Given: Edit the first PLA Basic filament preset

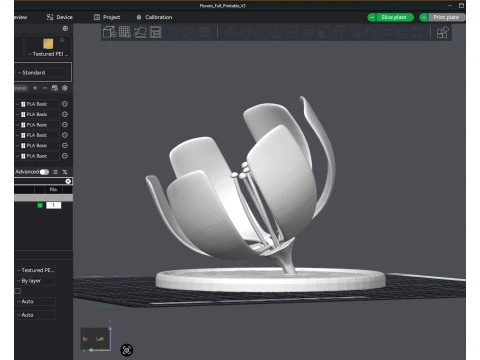Looking at the screenshot, I should pyautogui.click(x=65, y=104).
